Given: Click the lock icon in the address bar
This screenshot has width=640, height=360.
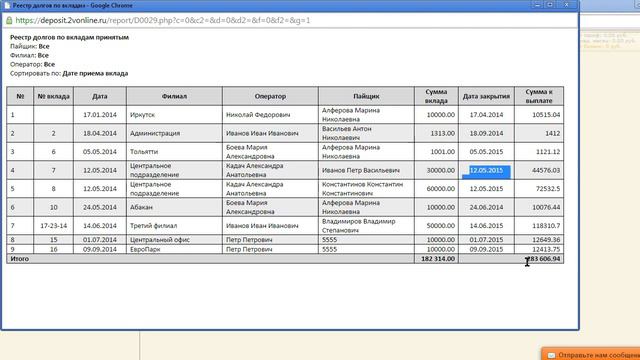Looking at the screenshot, I should [x=9, y=20].
